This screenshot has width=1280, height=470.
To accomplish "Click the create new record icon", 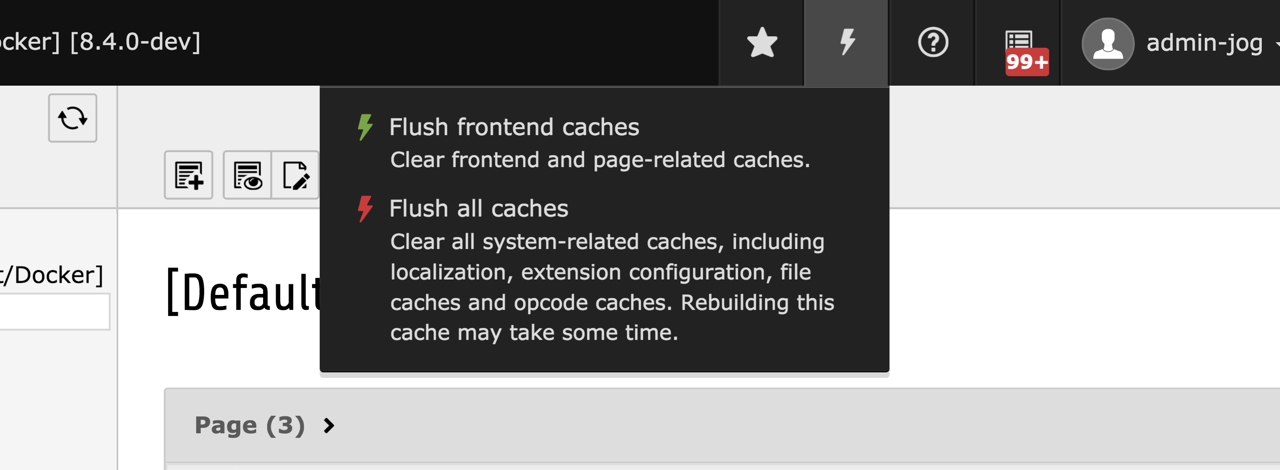I will click(189, 175).
